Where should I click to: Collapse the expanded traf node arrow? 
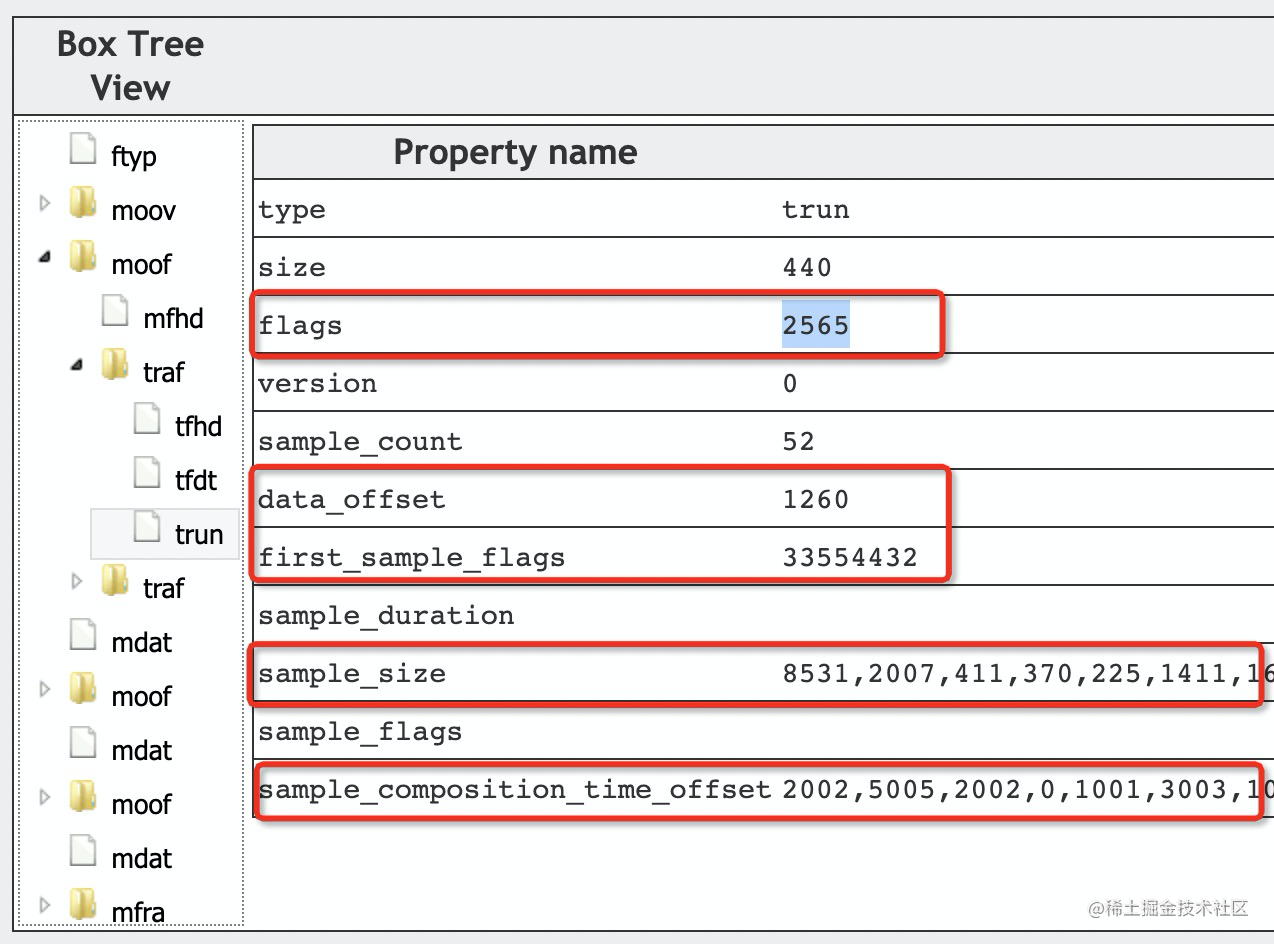76,366
